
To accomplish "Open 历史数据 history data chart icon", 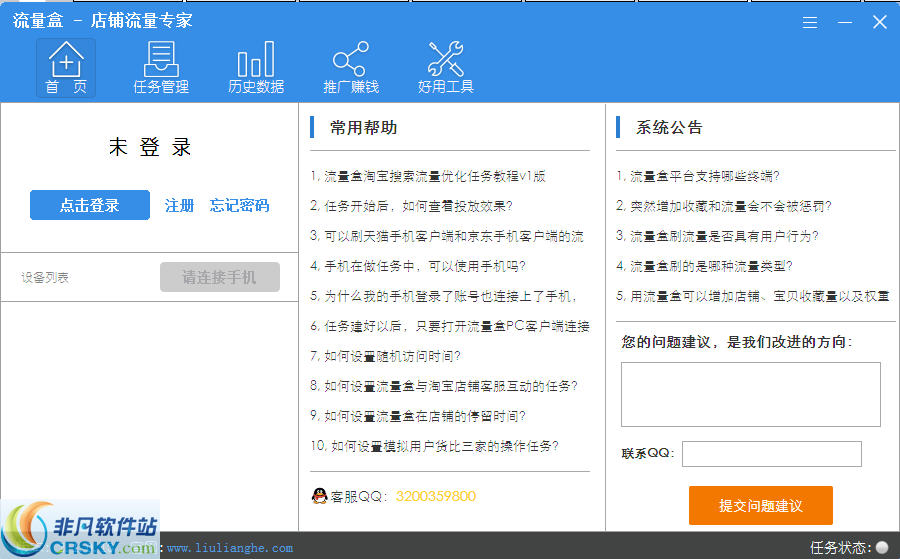I will tap(256, 68).
